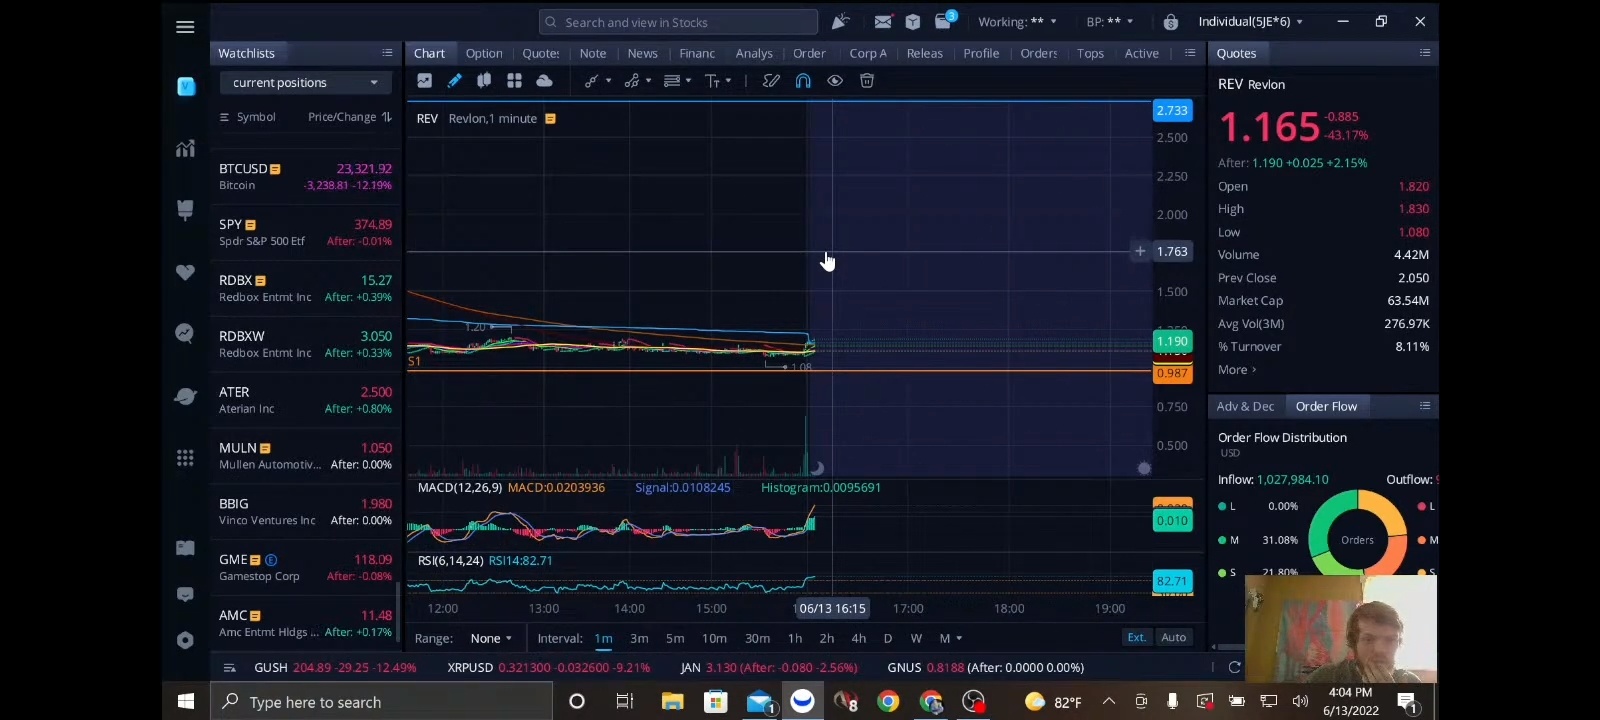Select the 3m interval
This screenshot has height=720, width=1600.
[x=639, y=638]
